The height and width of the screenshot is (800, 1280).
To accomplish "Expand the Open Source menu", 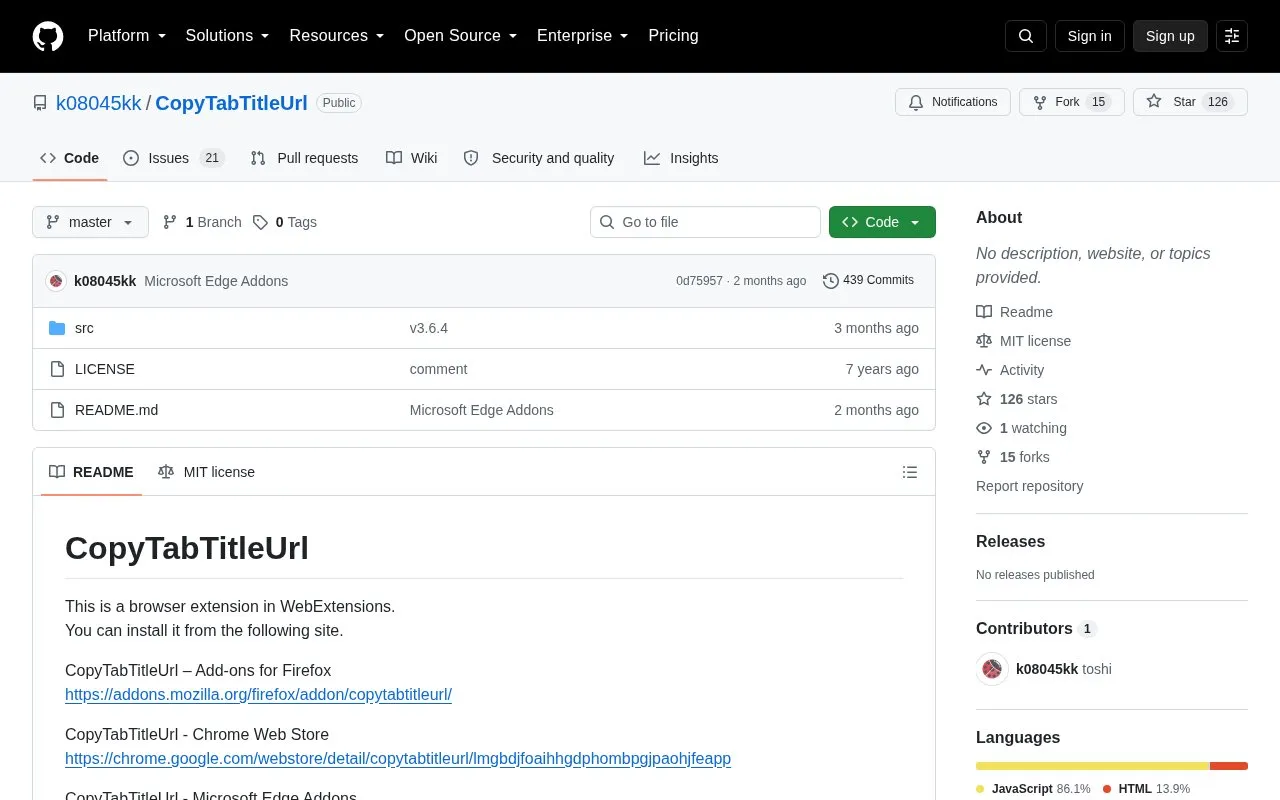I will 461,36.
